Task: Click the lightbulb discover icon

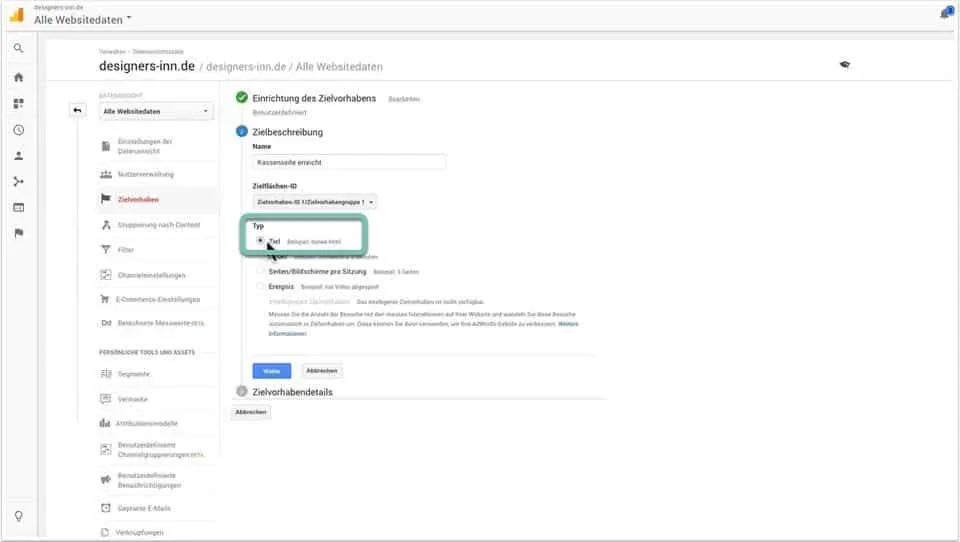Action: tap(18, 516)
